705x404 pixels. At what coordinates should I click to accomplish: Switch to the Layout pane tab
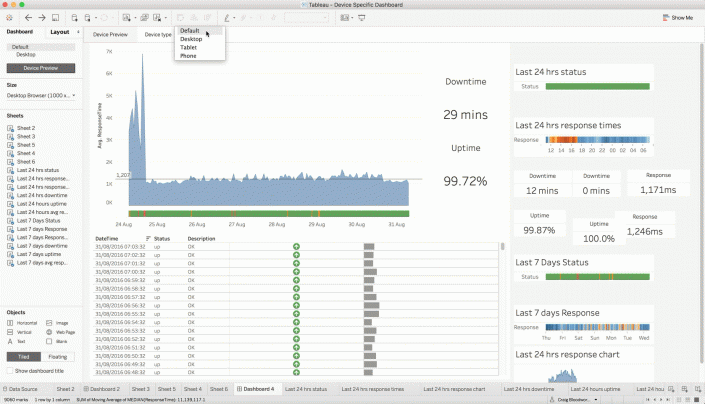59,32
